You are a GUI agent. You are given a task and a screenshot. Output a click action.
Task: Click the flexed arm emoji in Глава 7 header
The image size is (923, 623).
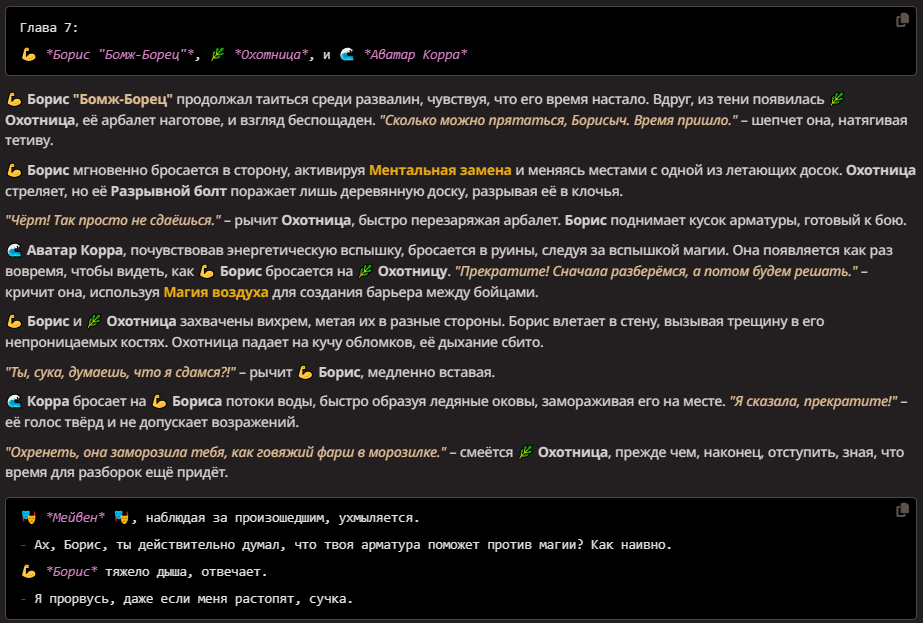[28, 55]
